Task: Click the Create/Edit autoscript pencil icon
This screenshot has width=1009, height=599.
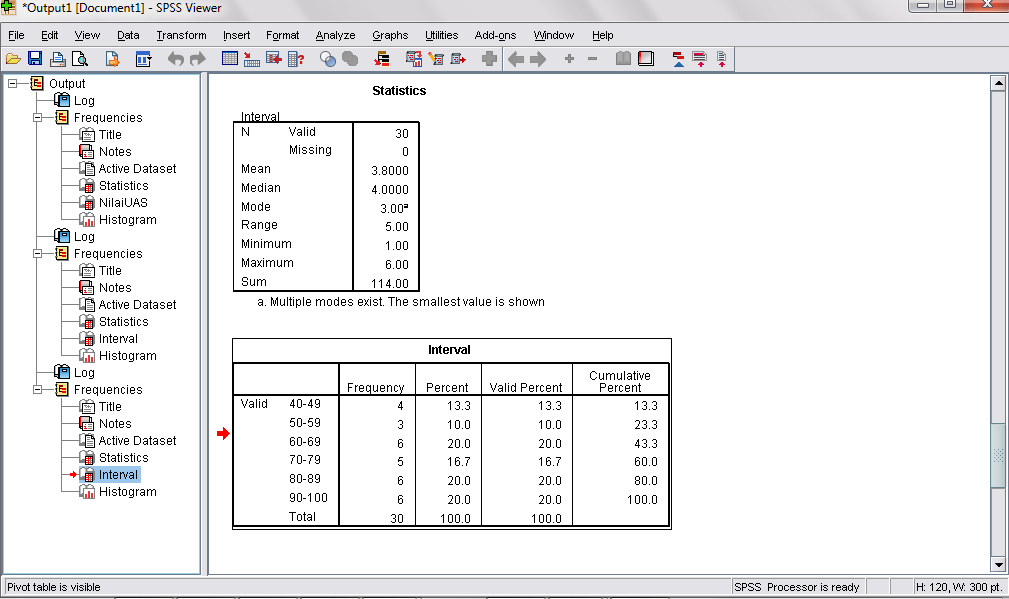Action: (x=436, y=59)
